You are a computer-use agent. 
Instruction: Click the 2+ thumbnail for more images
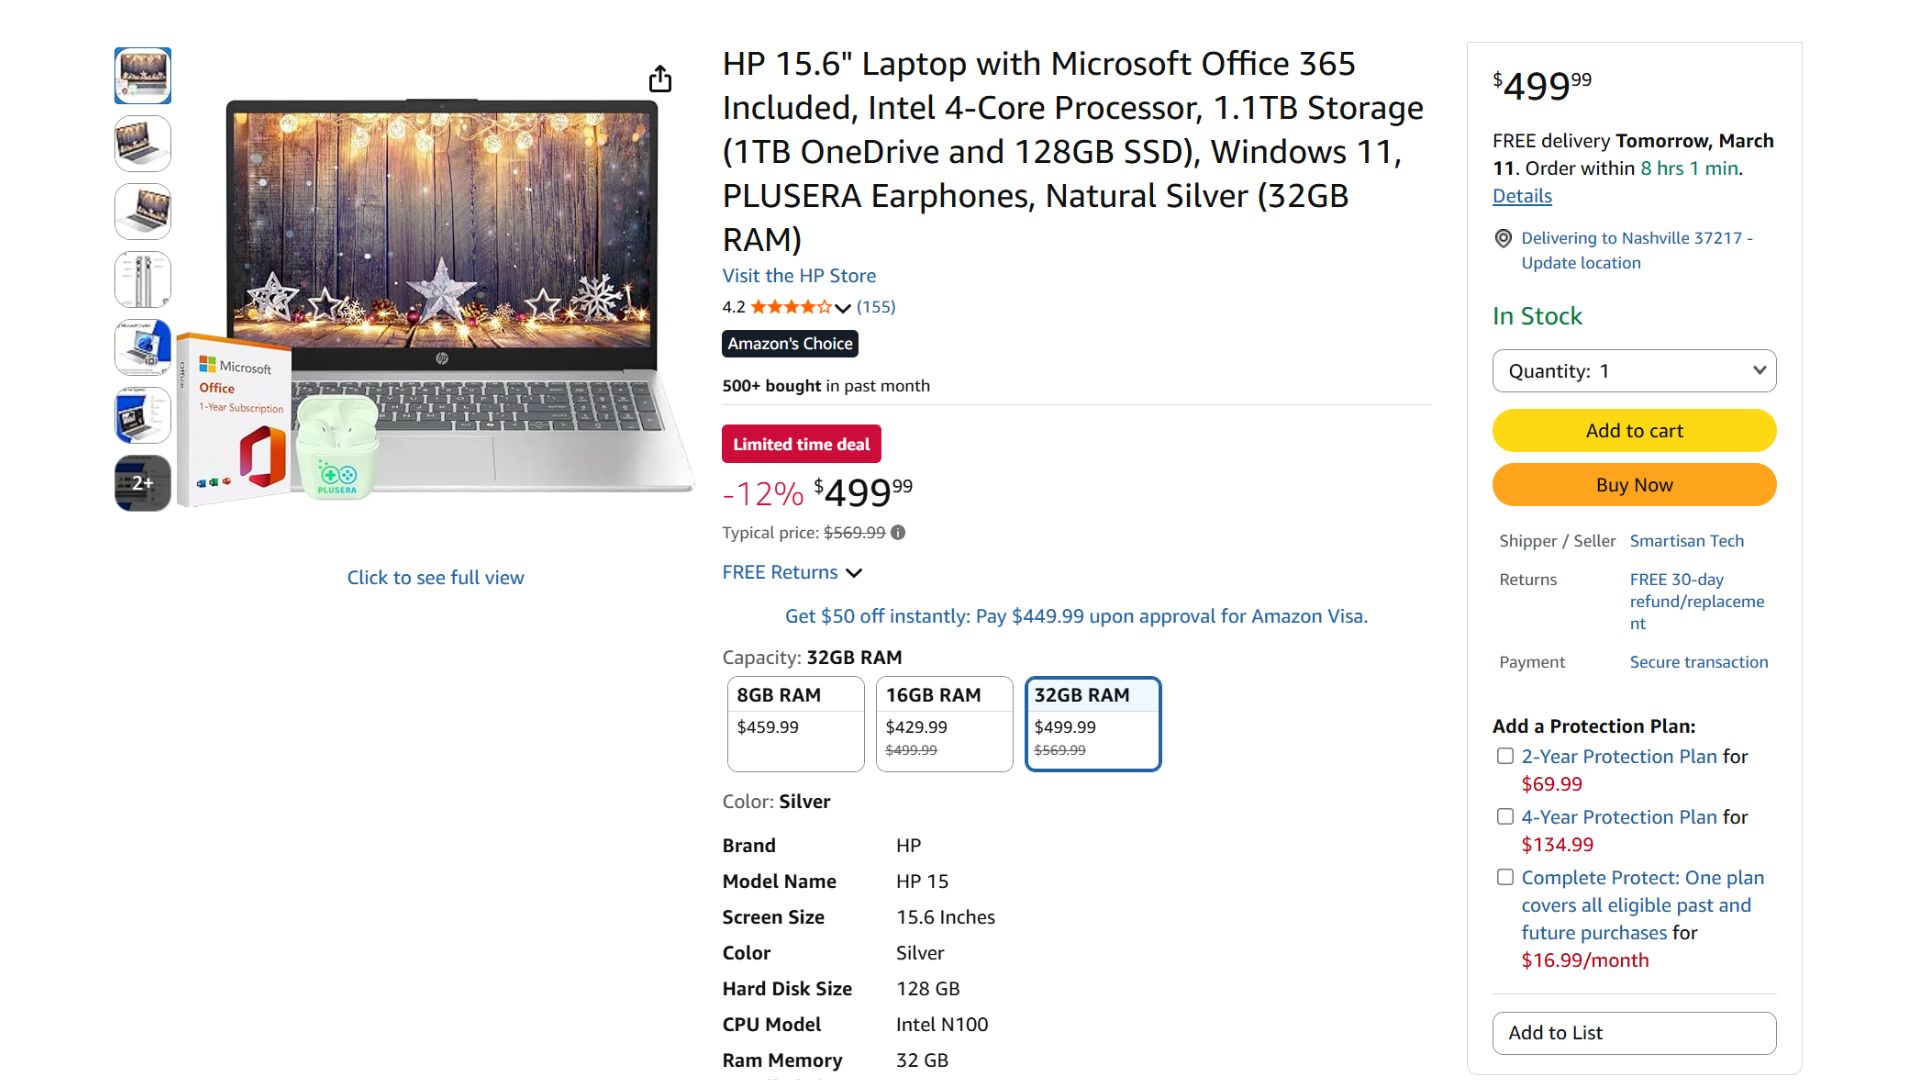142,482
